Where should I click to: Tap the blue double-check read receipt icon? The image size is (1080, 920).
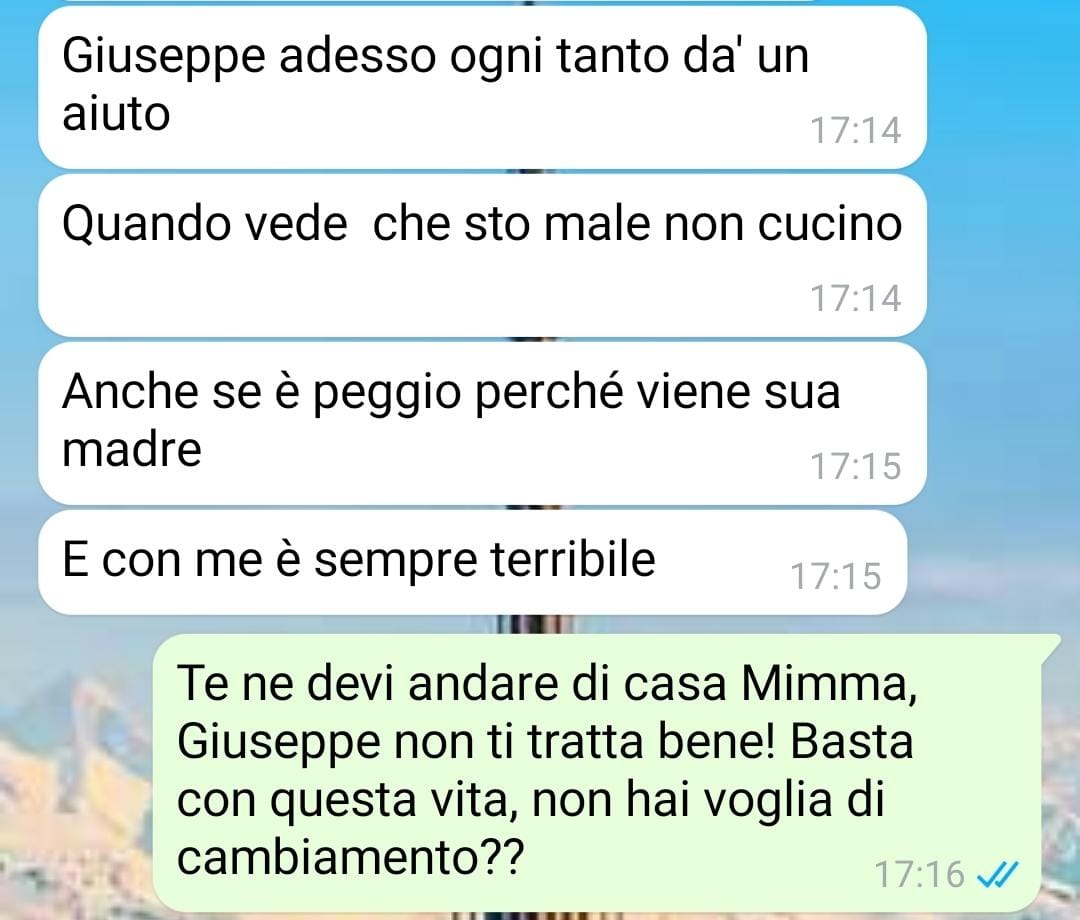(997, 875)
